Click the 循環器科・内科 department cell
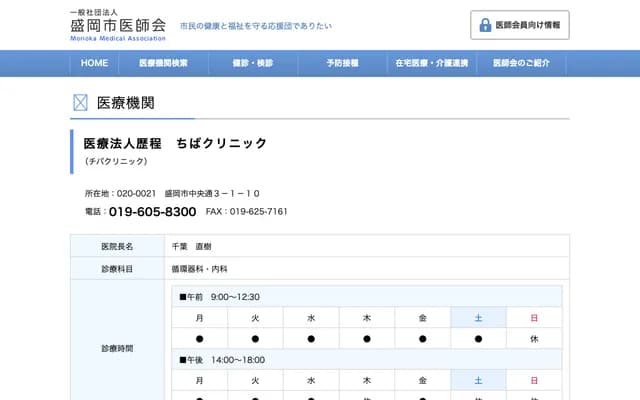The image size is (640, 400). 200,269
